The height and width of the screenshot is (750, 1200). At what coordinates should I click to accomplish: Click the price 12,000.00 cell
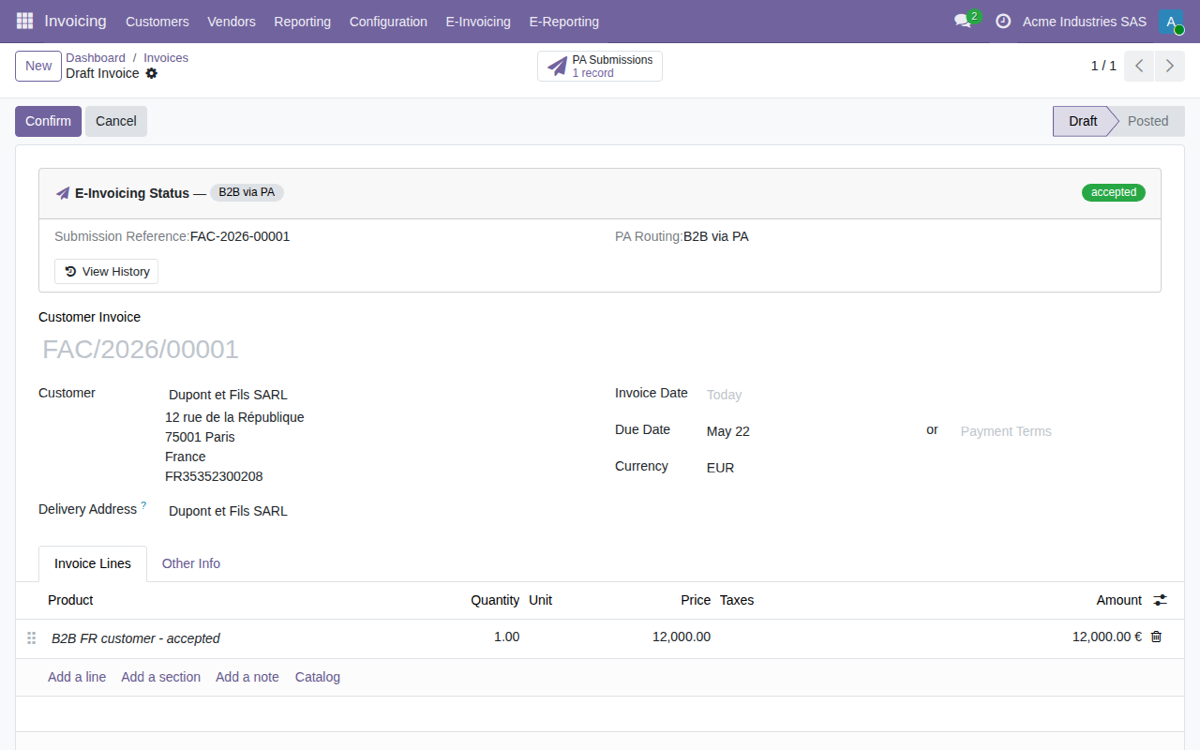(x=681, y=637)
